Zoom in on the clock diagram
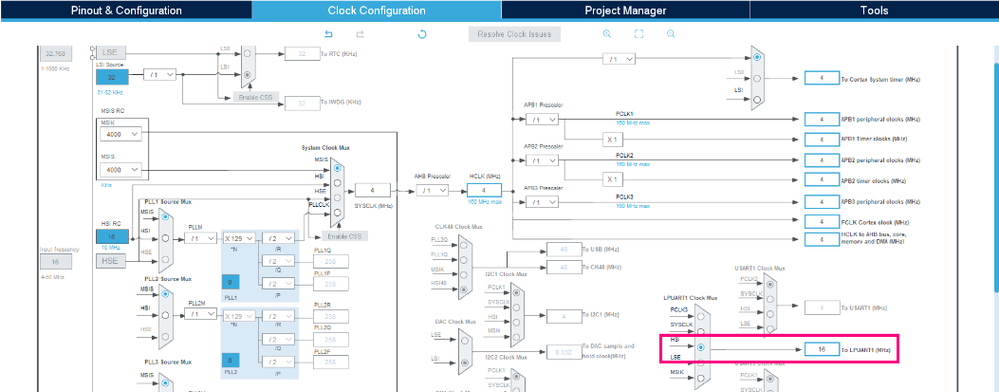This screenshot has height=392, width=999. pos(607,34)
